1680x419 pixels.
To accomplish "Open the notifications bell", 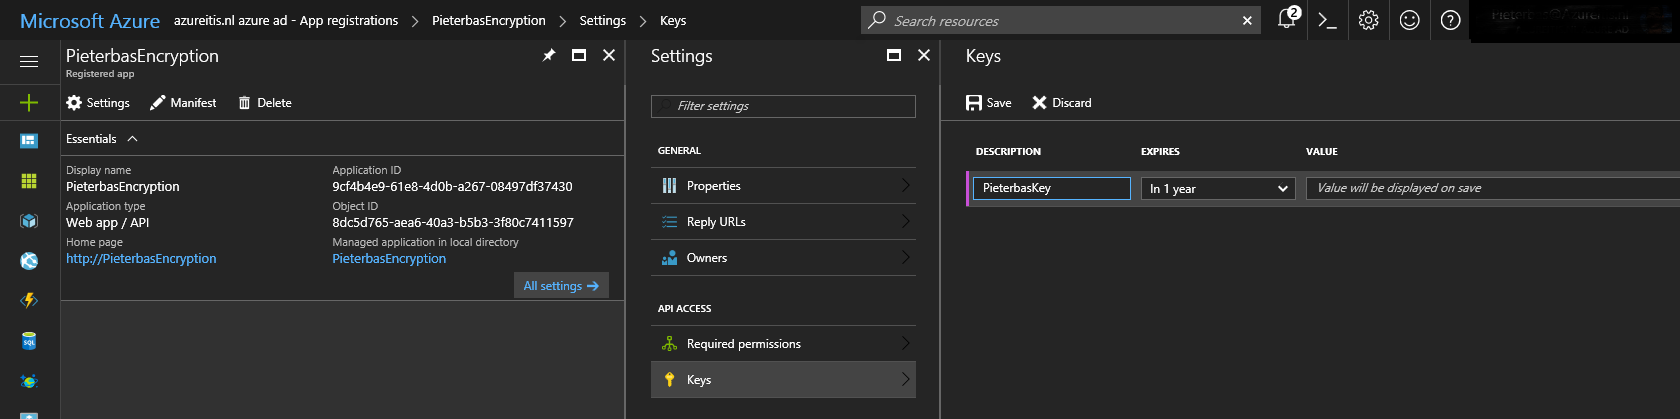I will (1287, 20).
